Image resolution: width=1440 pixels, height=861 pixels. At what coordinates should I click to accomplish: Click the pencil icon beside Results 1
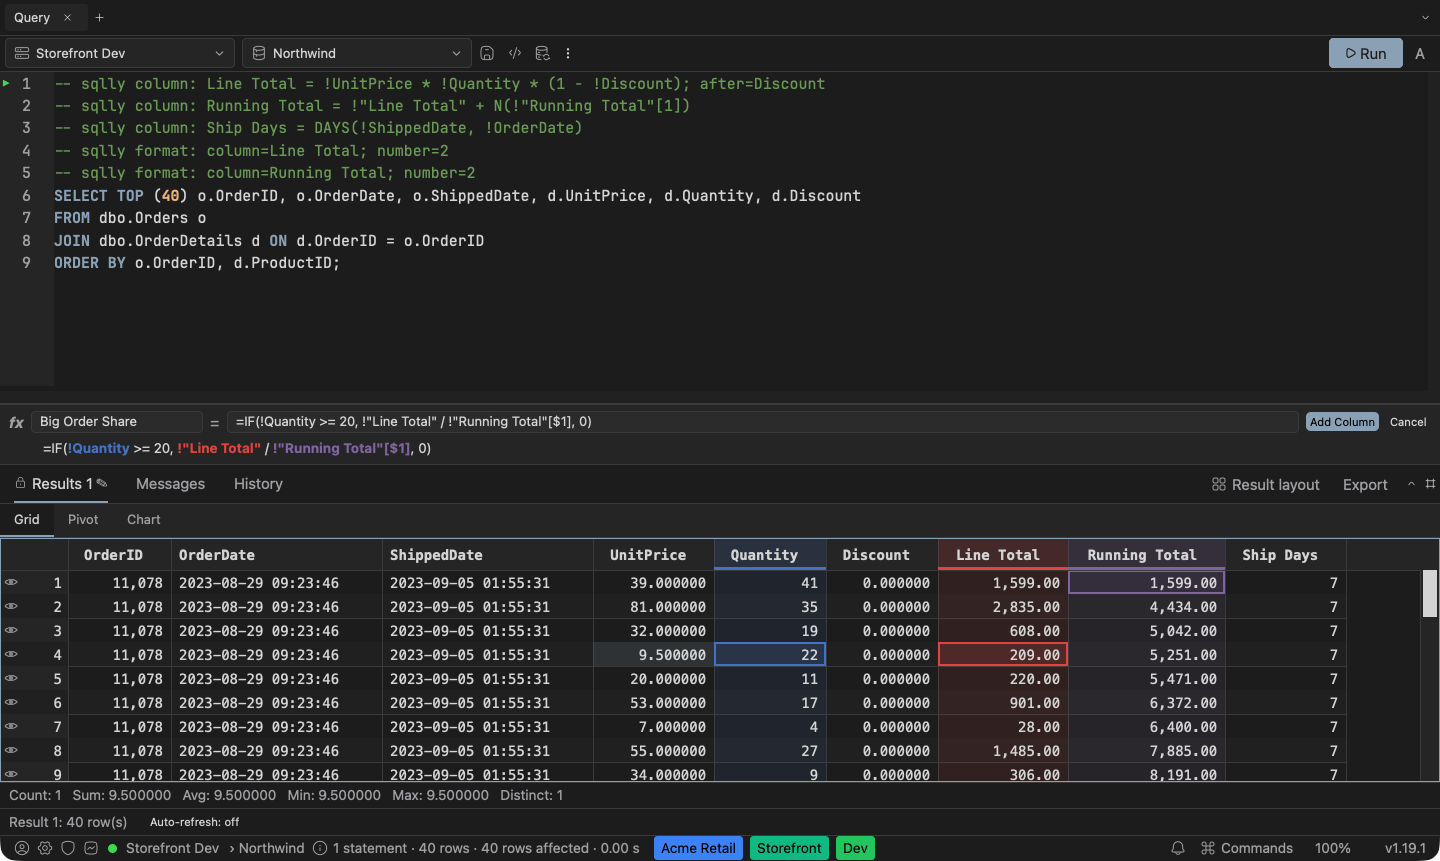[x=102, y=483]
